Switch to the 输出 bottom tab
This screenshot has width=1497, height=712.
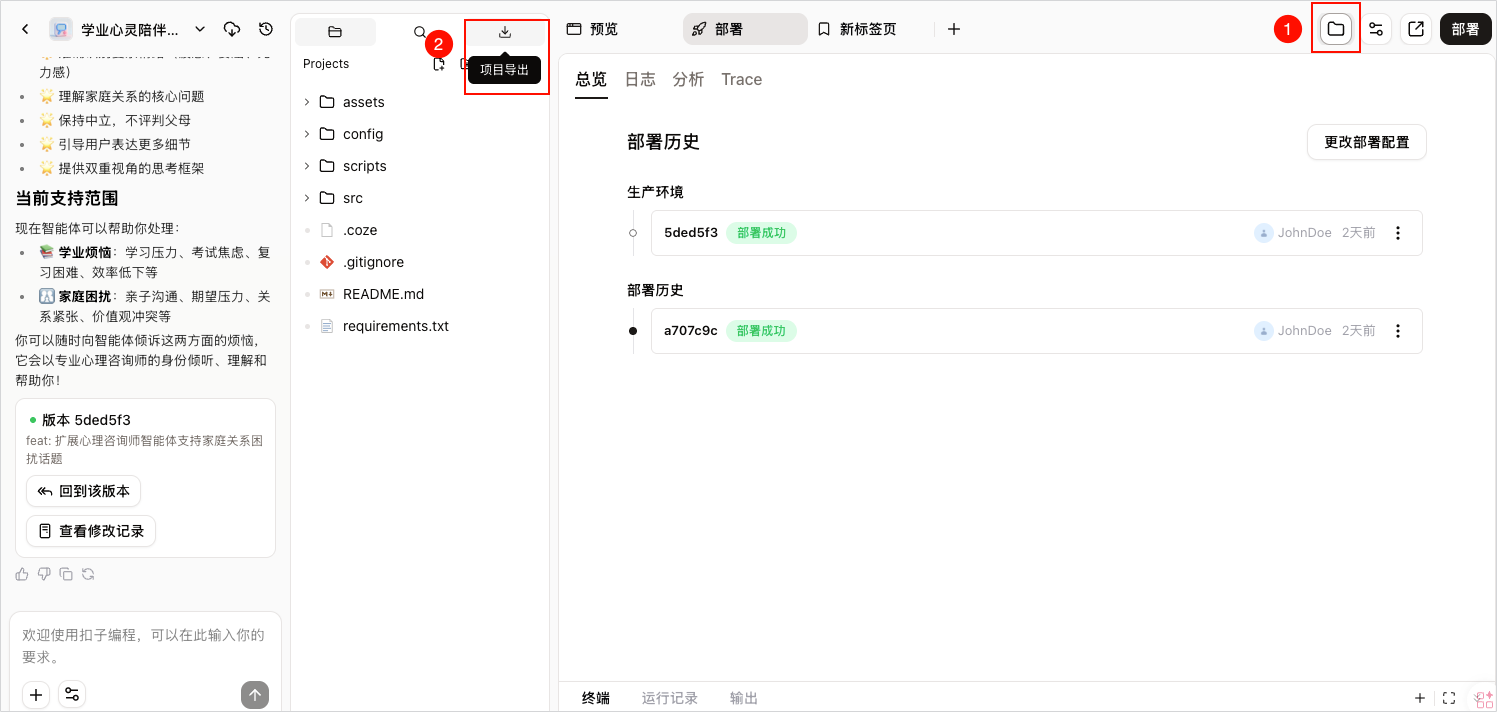point(744,698)
